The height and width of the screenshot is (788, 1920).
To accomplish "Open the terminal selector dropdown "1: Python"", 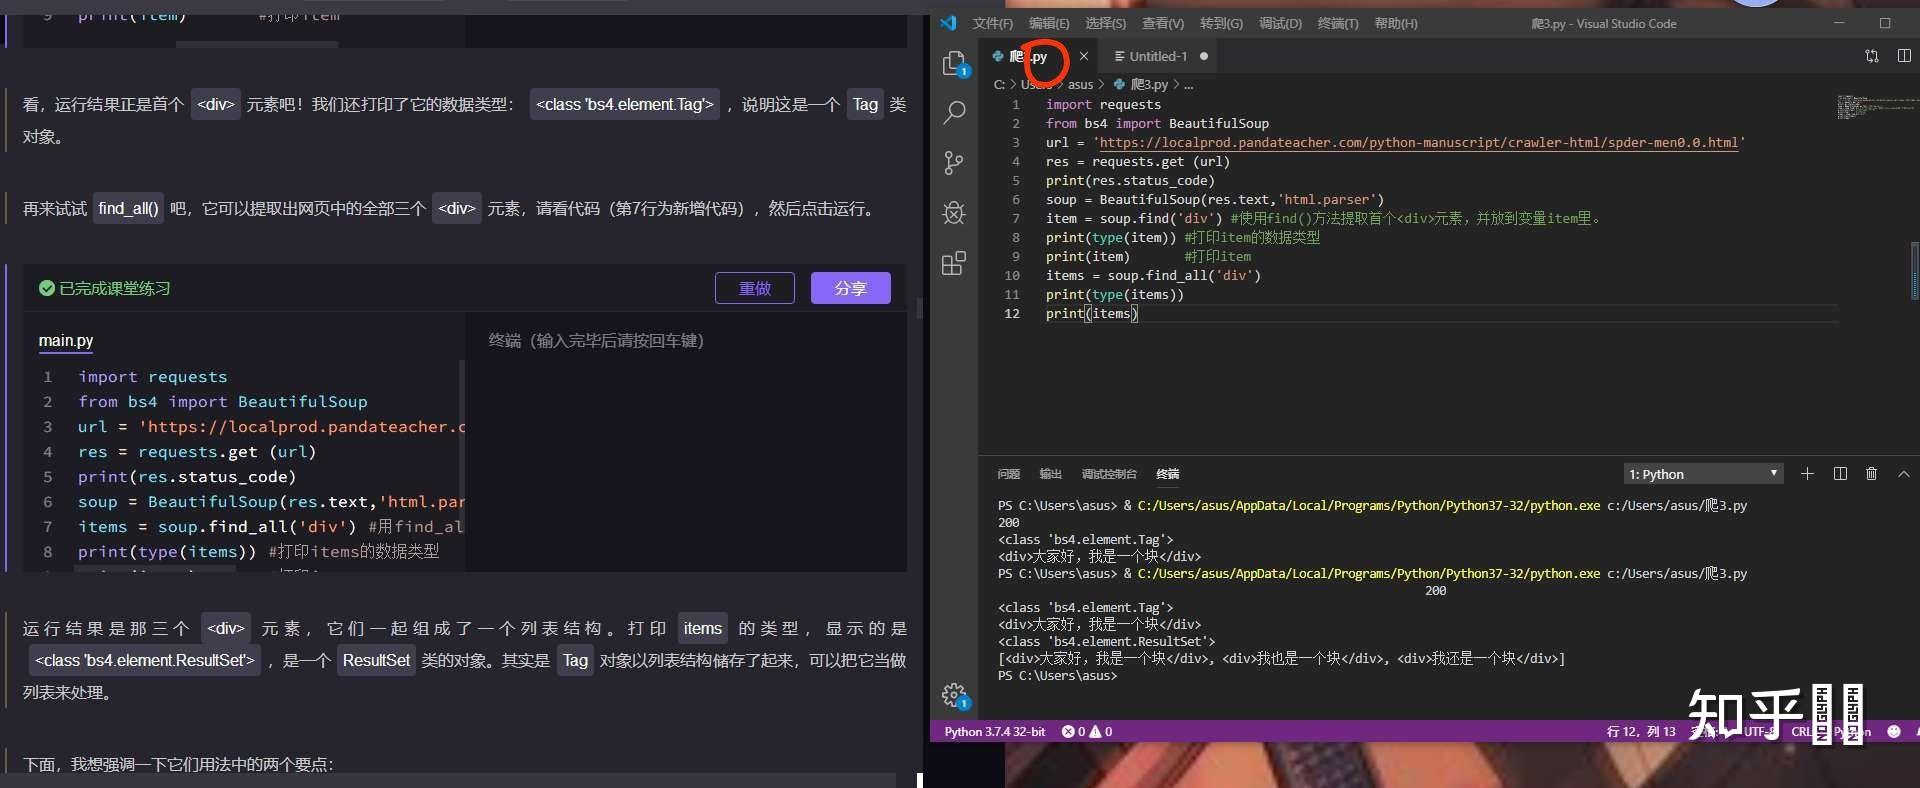I will (1703, 474).
